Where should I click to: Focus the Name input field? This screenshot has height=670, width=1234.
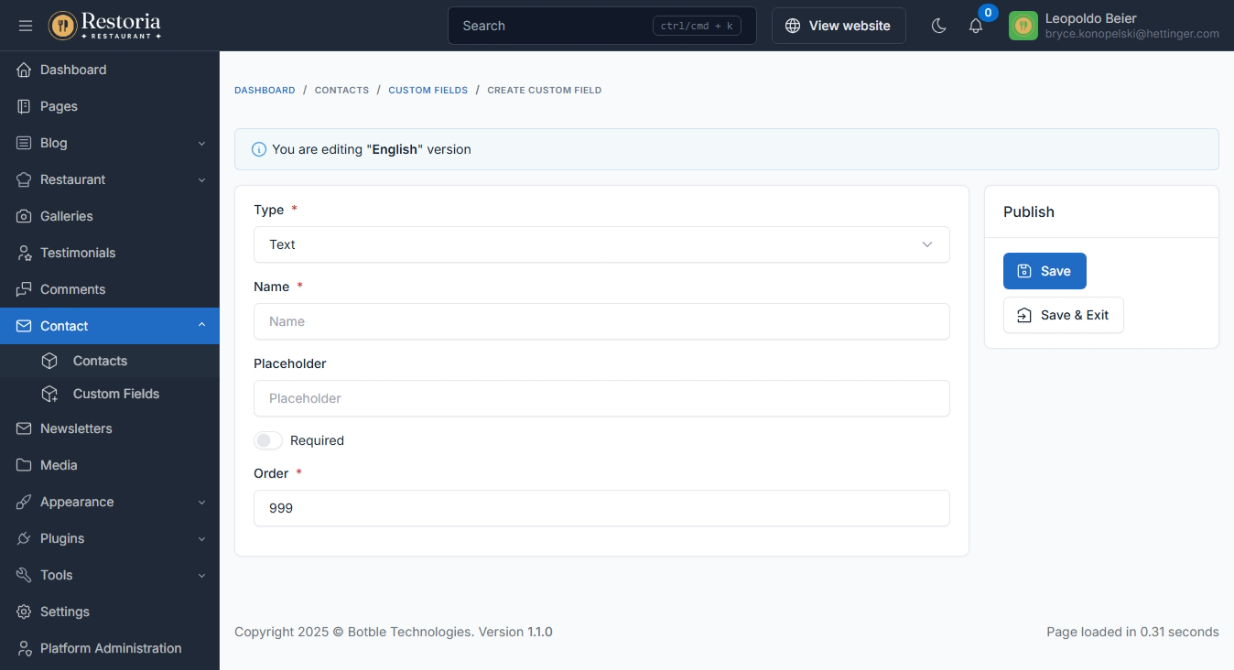pos(601,322)
